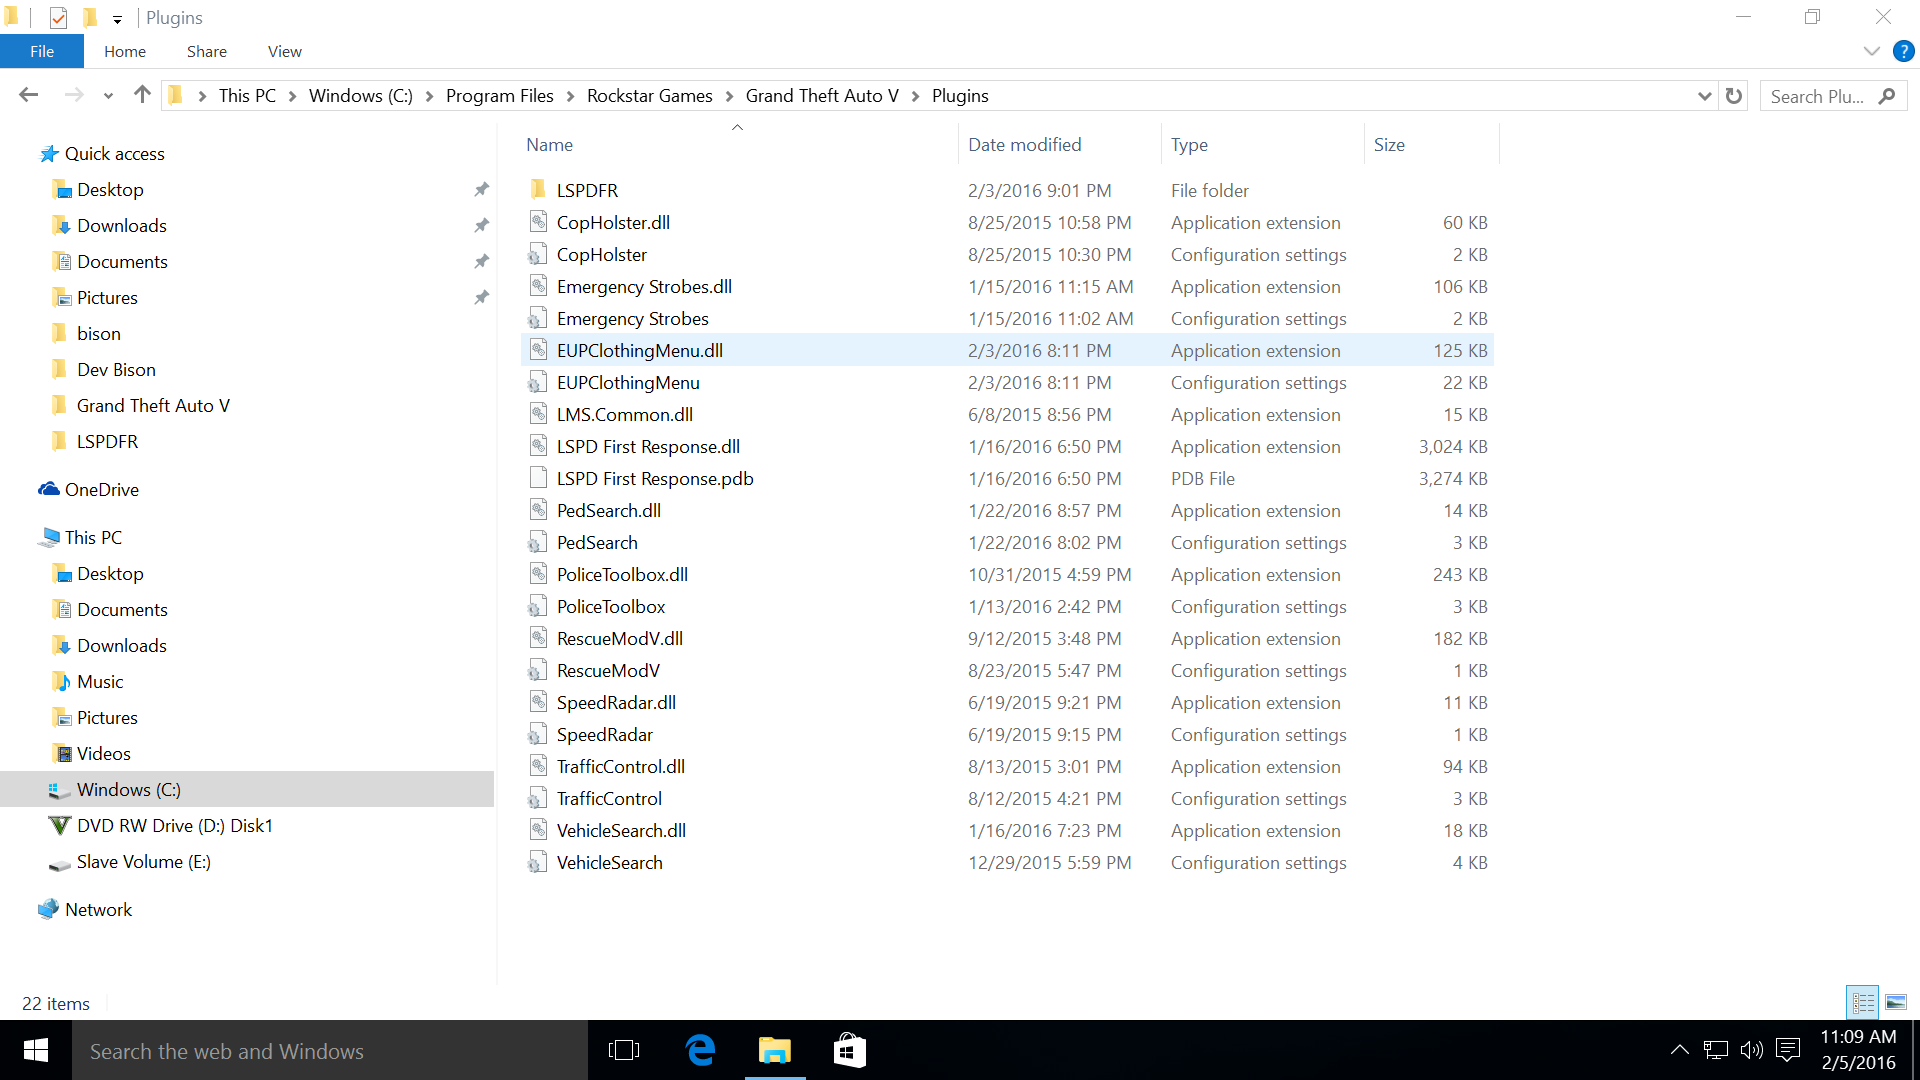Expand the ribbon using the chevron

1872,51
